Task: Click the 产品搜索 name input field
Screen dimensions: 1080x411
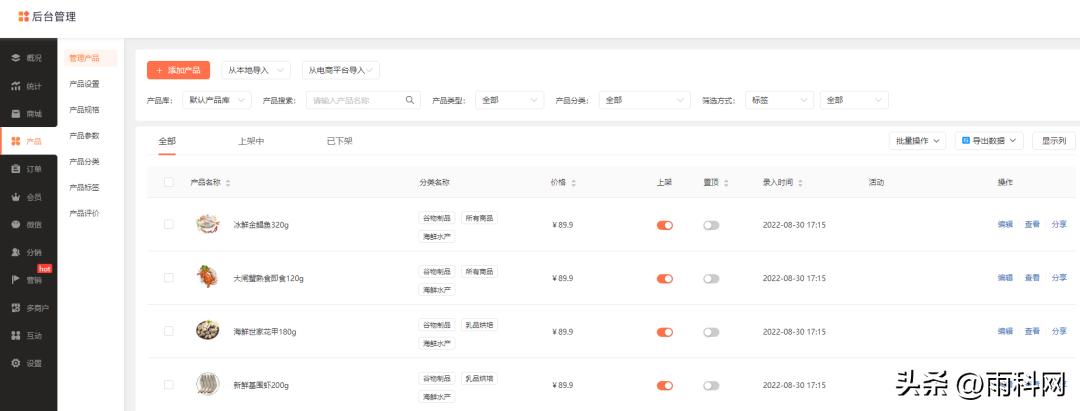Action: point(355,100)
